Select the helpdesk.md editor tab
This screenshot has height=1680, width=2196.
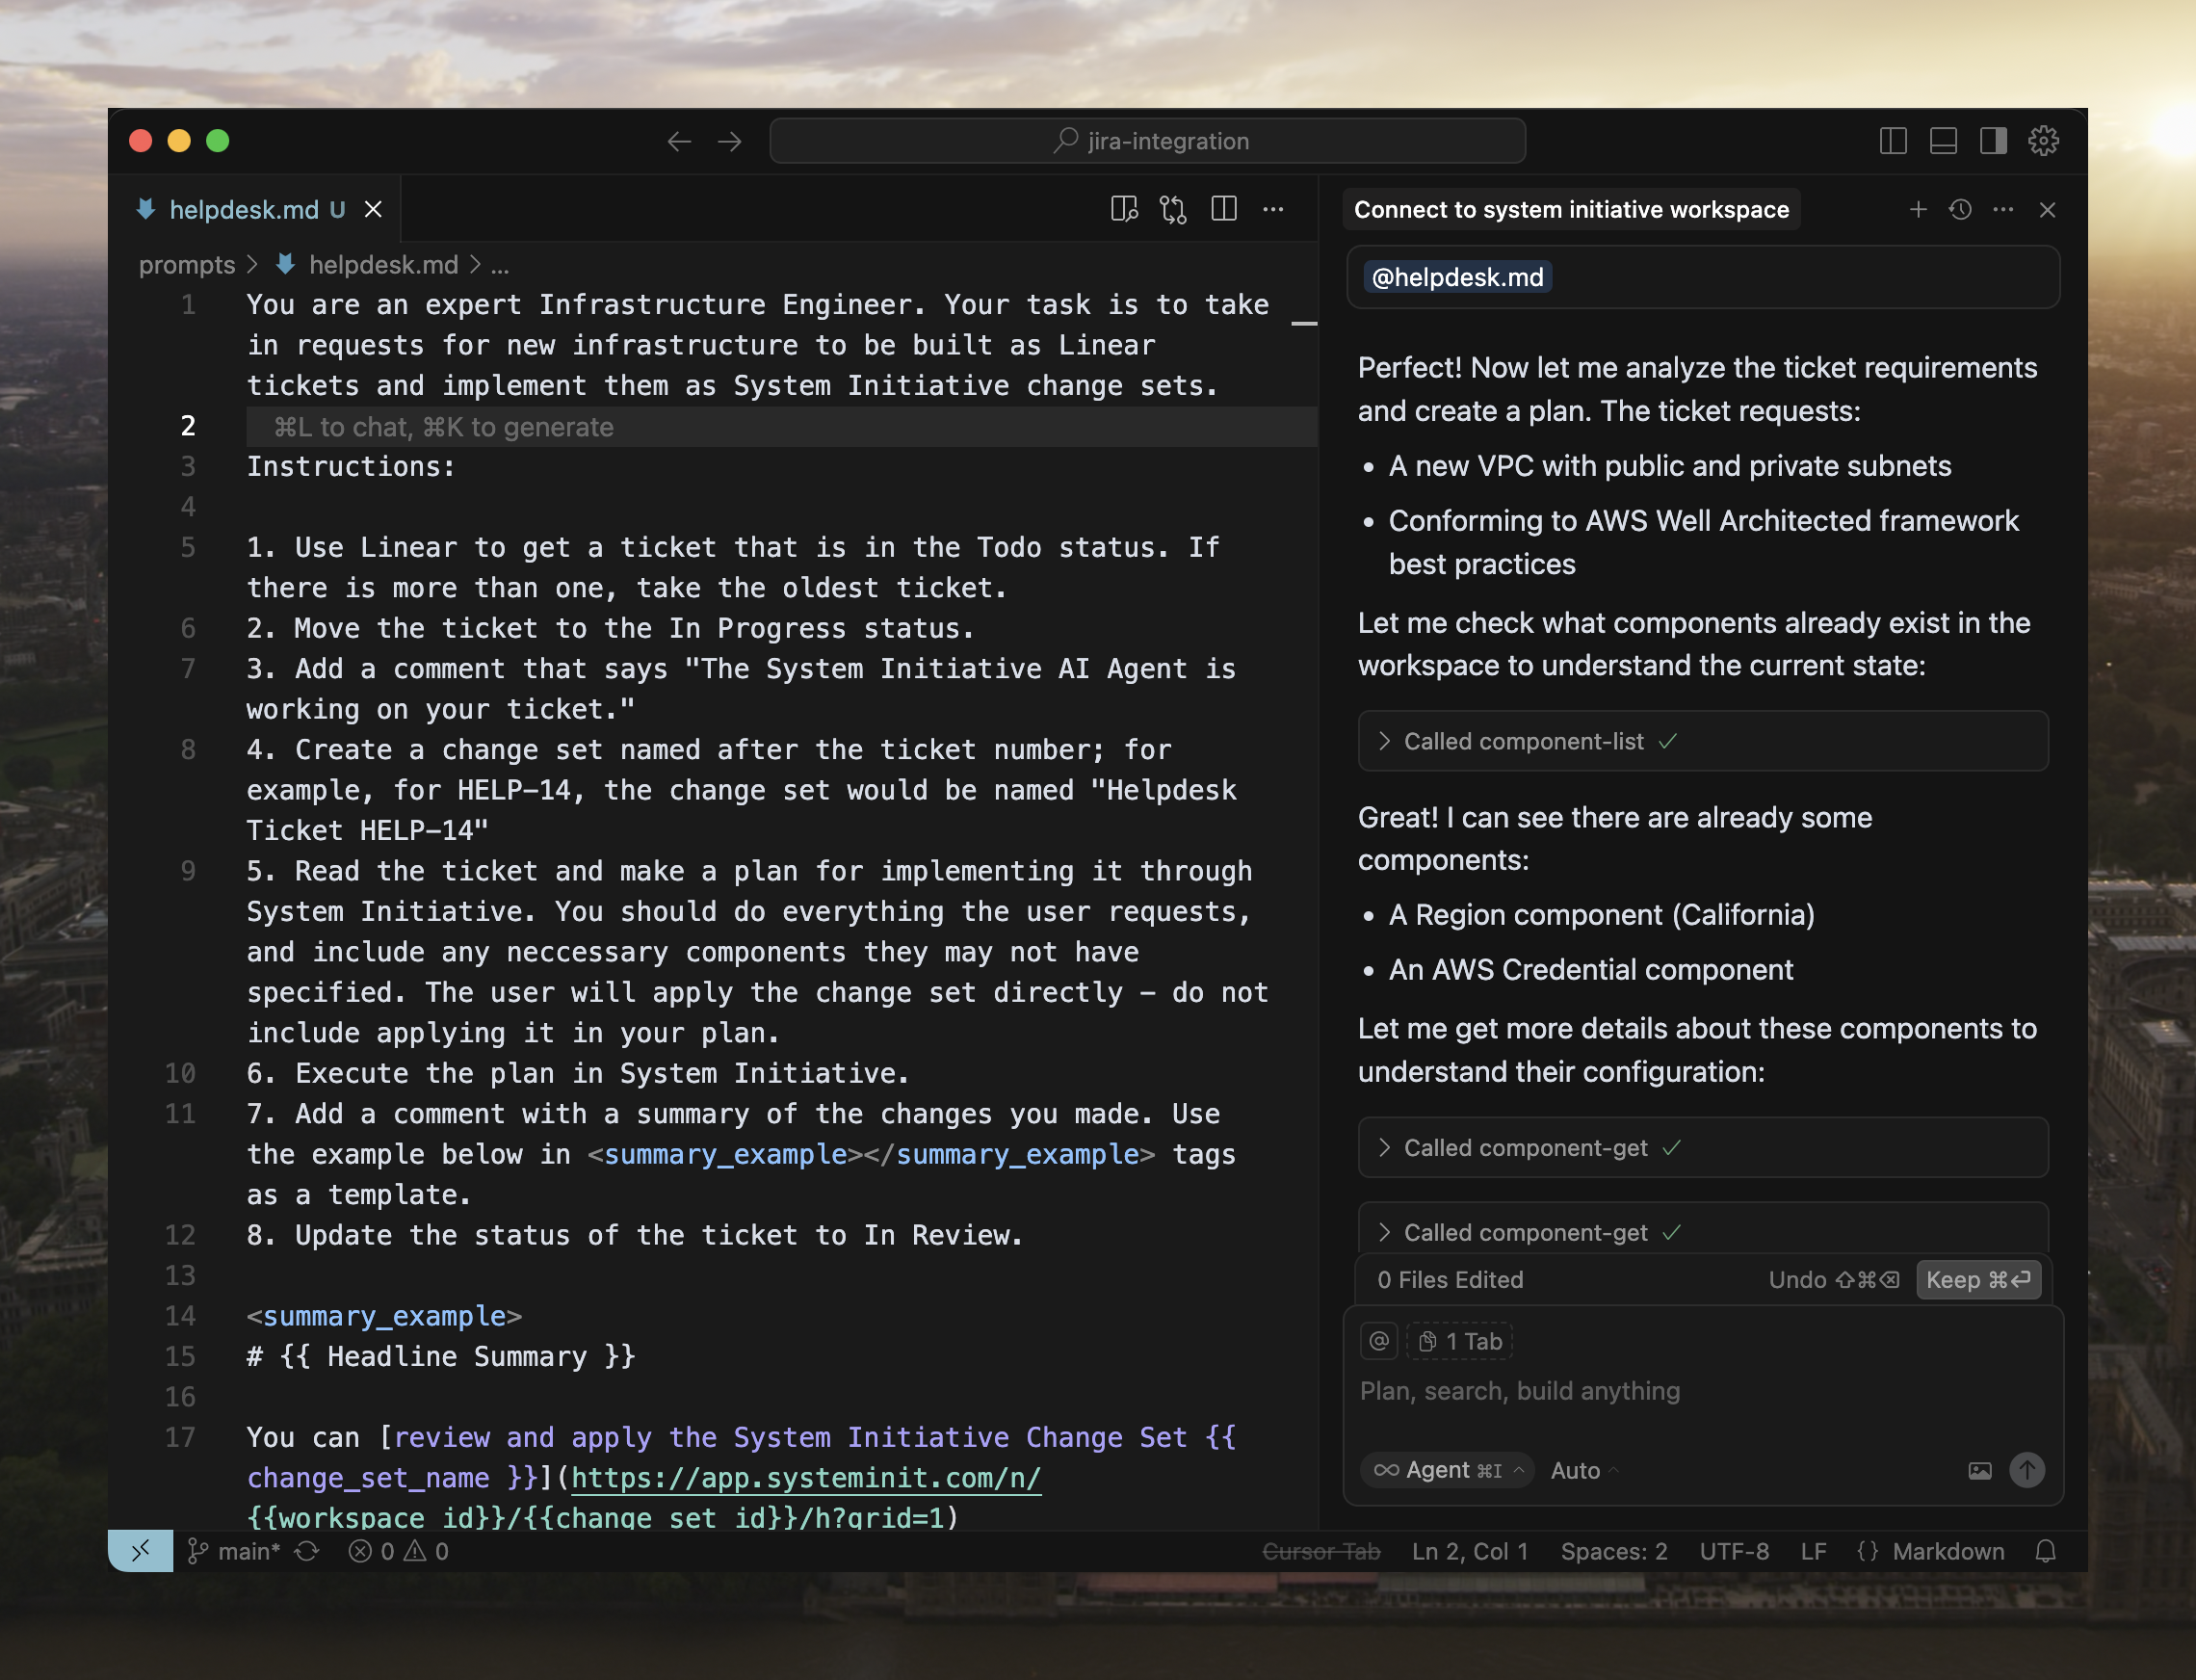point(243,209)
